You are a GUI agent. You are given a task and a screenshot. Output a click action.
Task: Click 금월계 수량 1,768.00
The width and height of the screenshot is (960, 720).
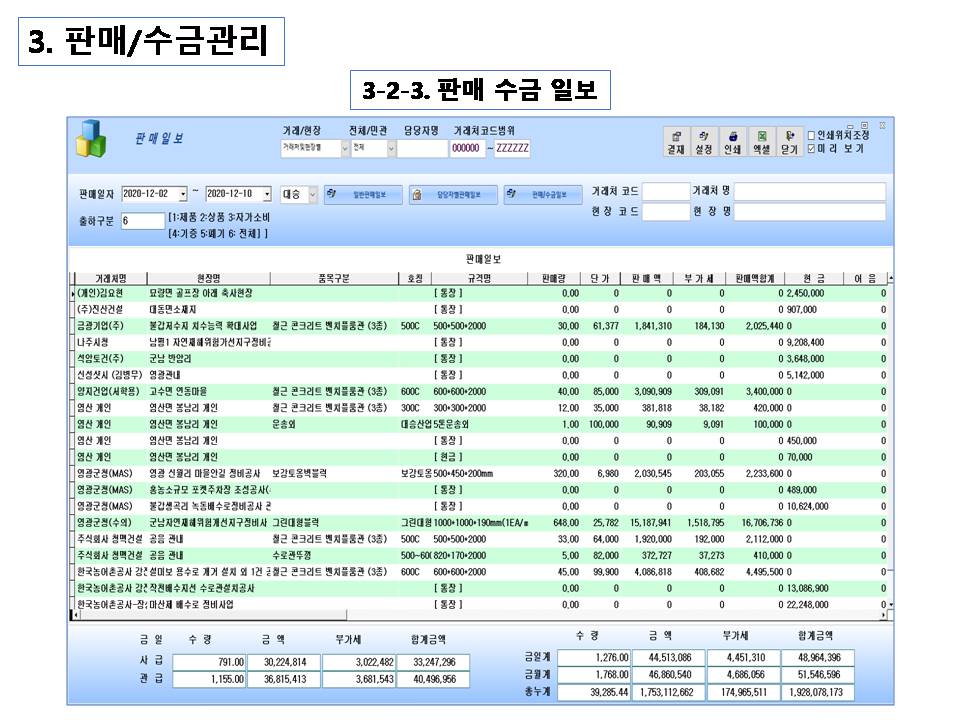click(x=594, y=675)
